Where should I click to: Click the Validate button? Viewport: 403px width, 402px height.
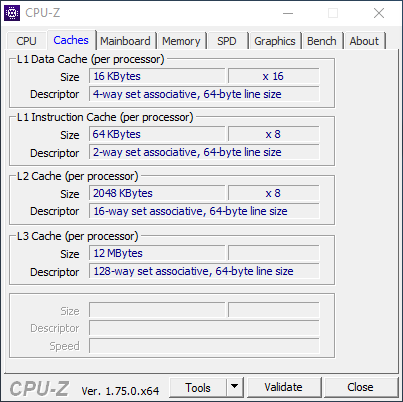pos(284,387)
